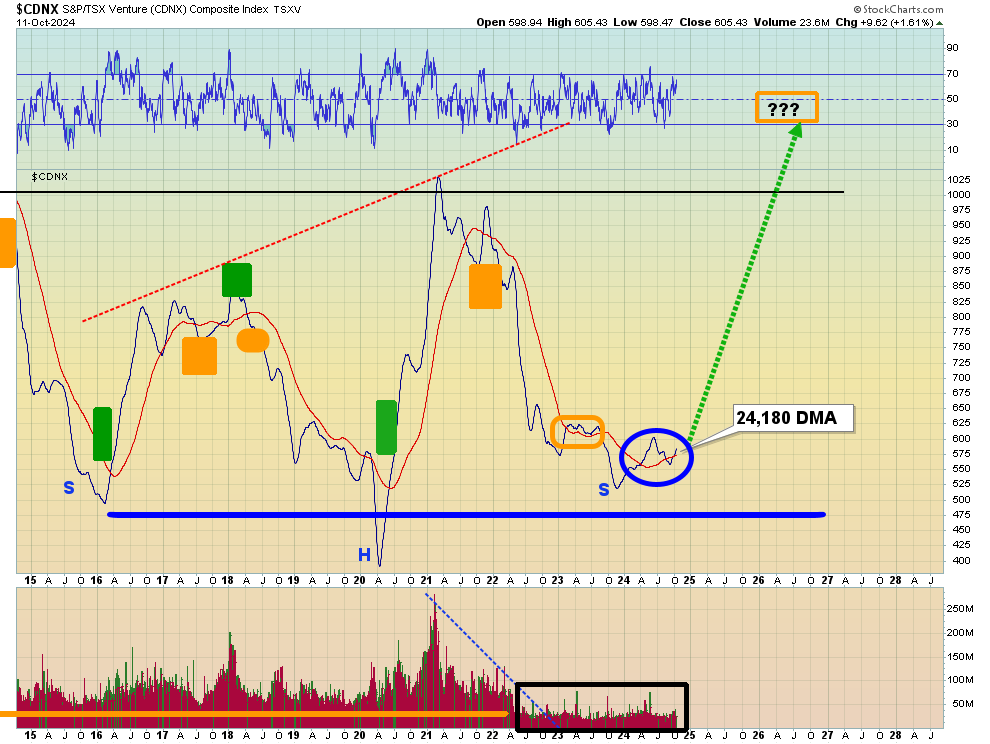Click the left blue S shoulder label

click(x=69, y=488)
